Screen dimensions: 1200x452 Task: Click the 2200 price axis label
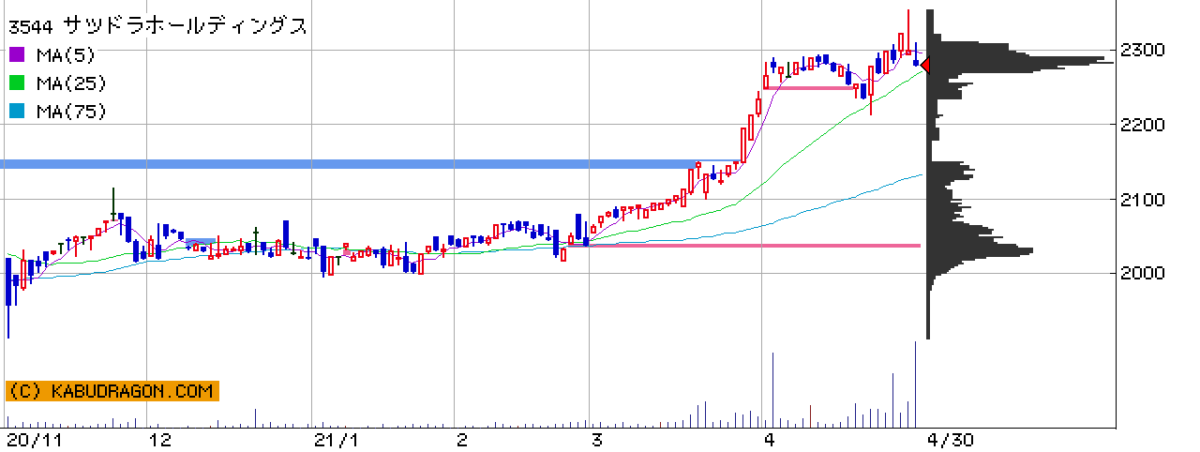1143,125
